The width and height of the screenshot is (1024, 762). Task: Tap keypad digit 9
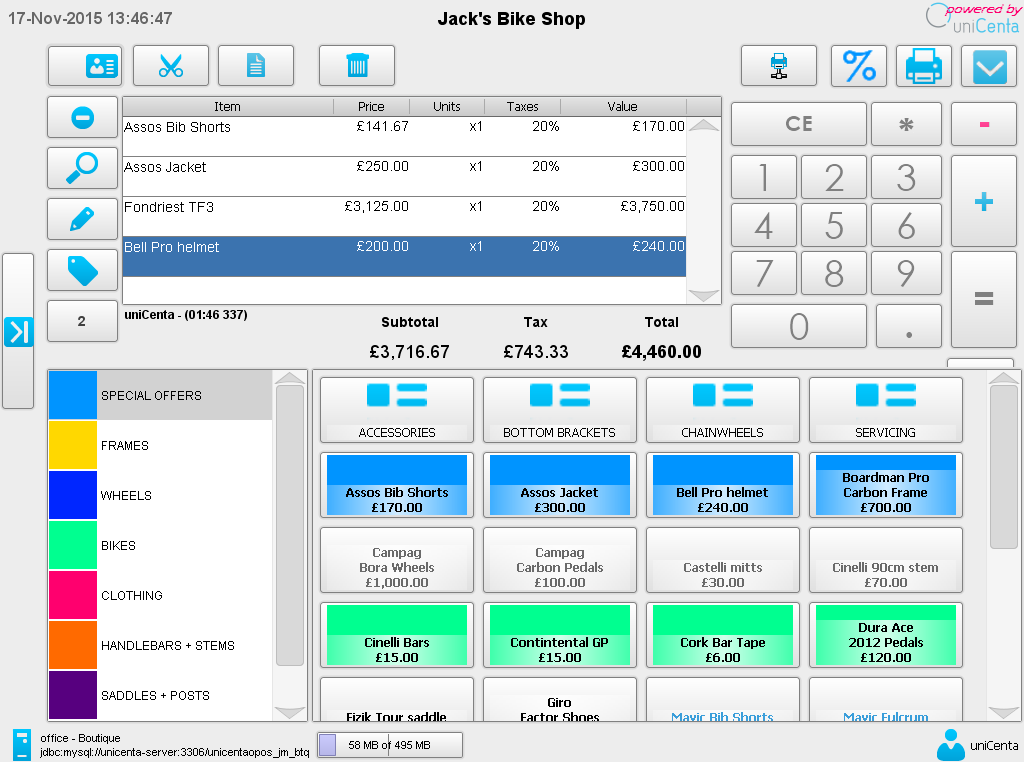[906, 273]
